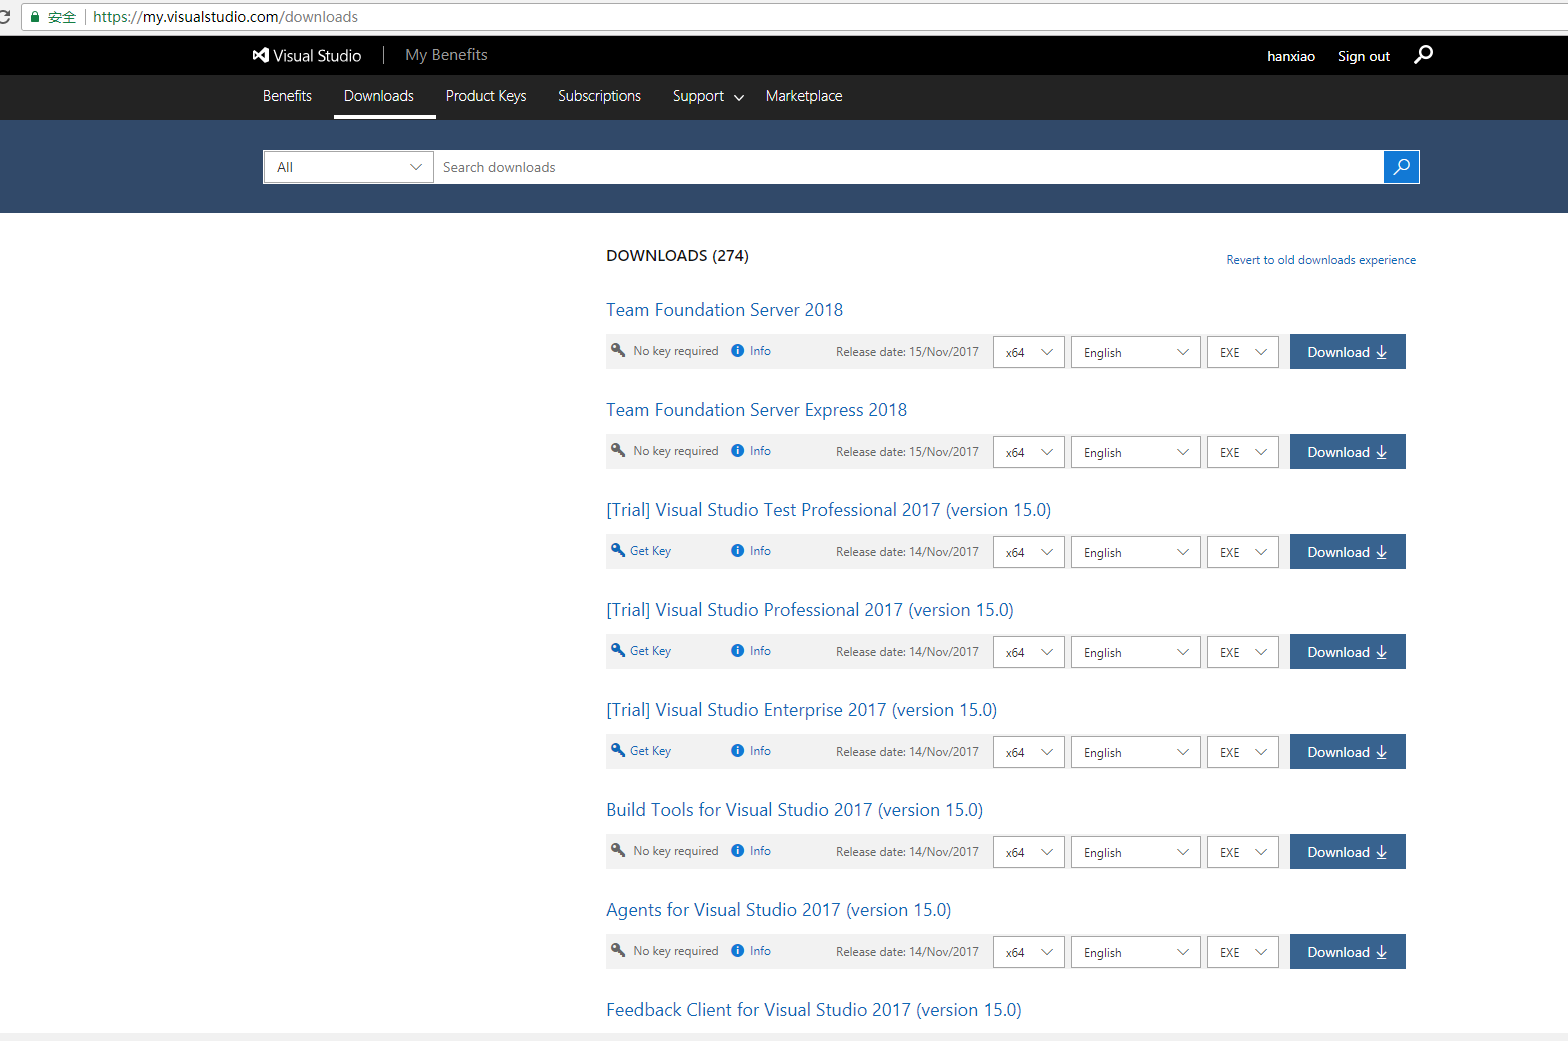
Task: Open architecture dropdown for Team Foundation Server 2018
Action: [1029, 352]
